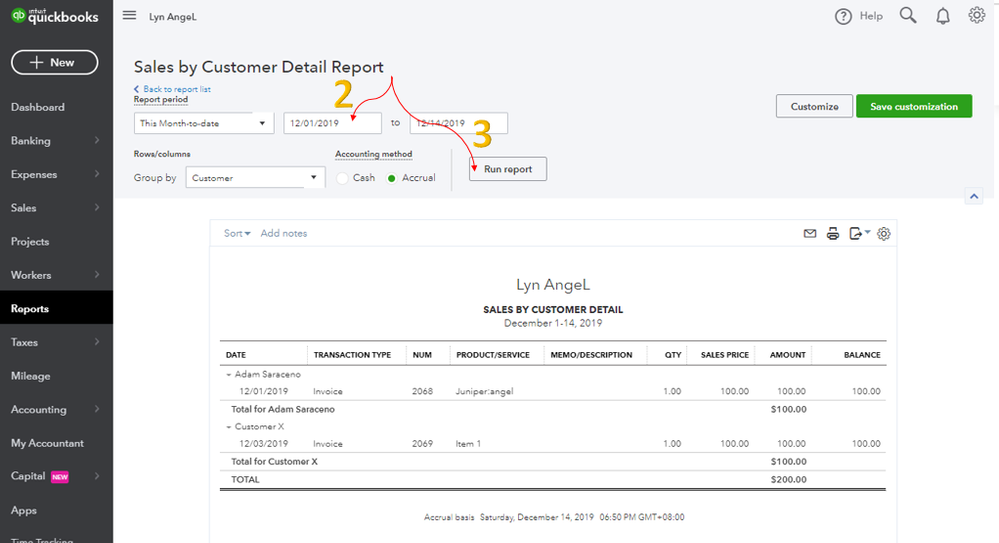Click the NUM column header
This screenshot has width=999, height=543.
coord(422,355)
